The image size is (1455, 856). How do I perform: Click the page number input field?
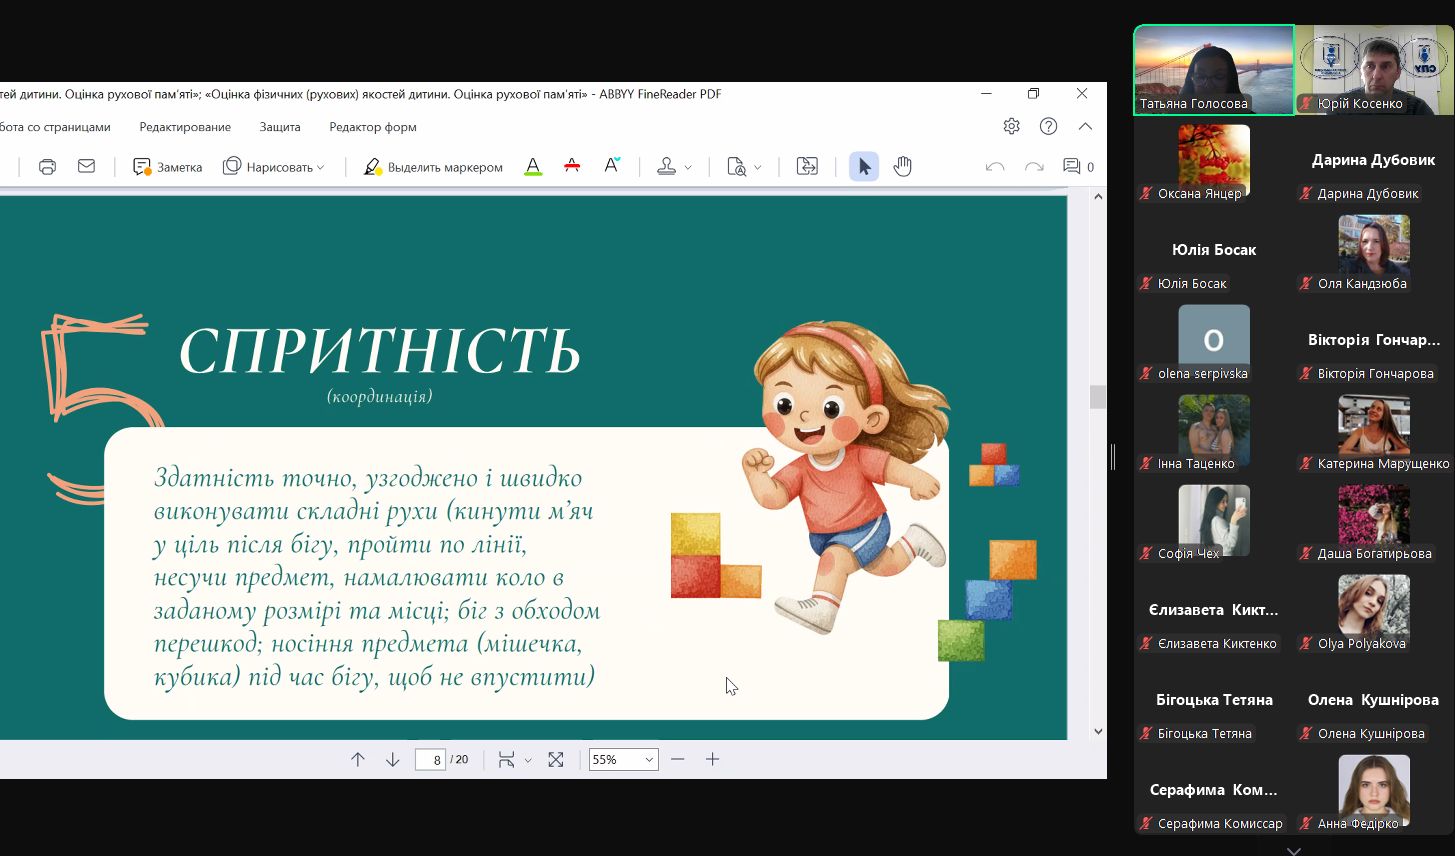coord(430,760)
